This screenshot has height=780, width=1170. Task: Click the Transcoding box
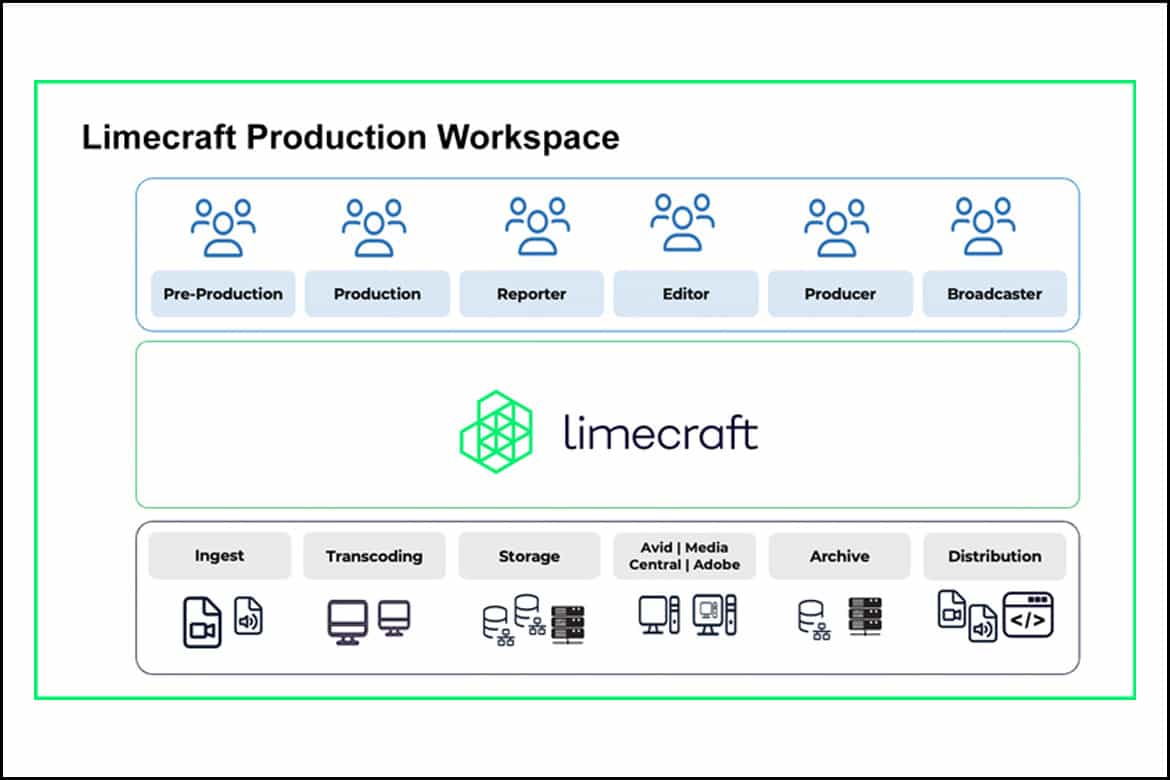pos(374,556)
